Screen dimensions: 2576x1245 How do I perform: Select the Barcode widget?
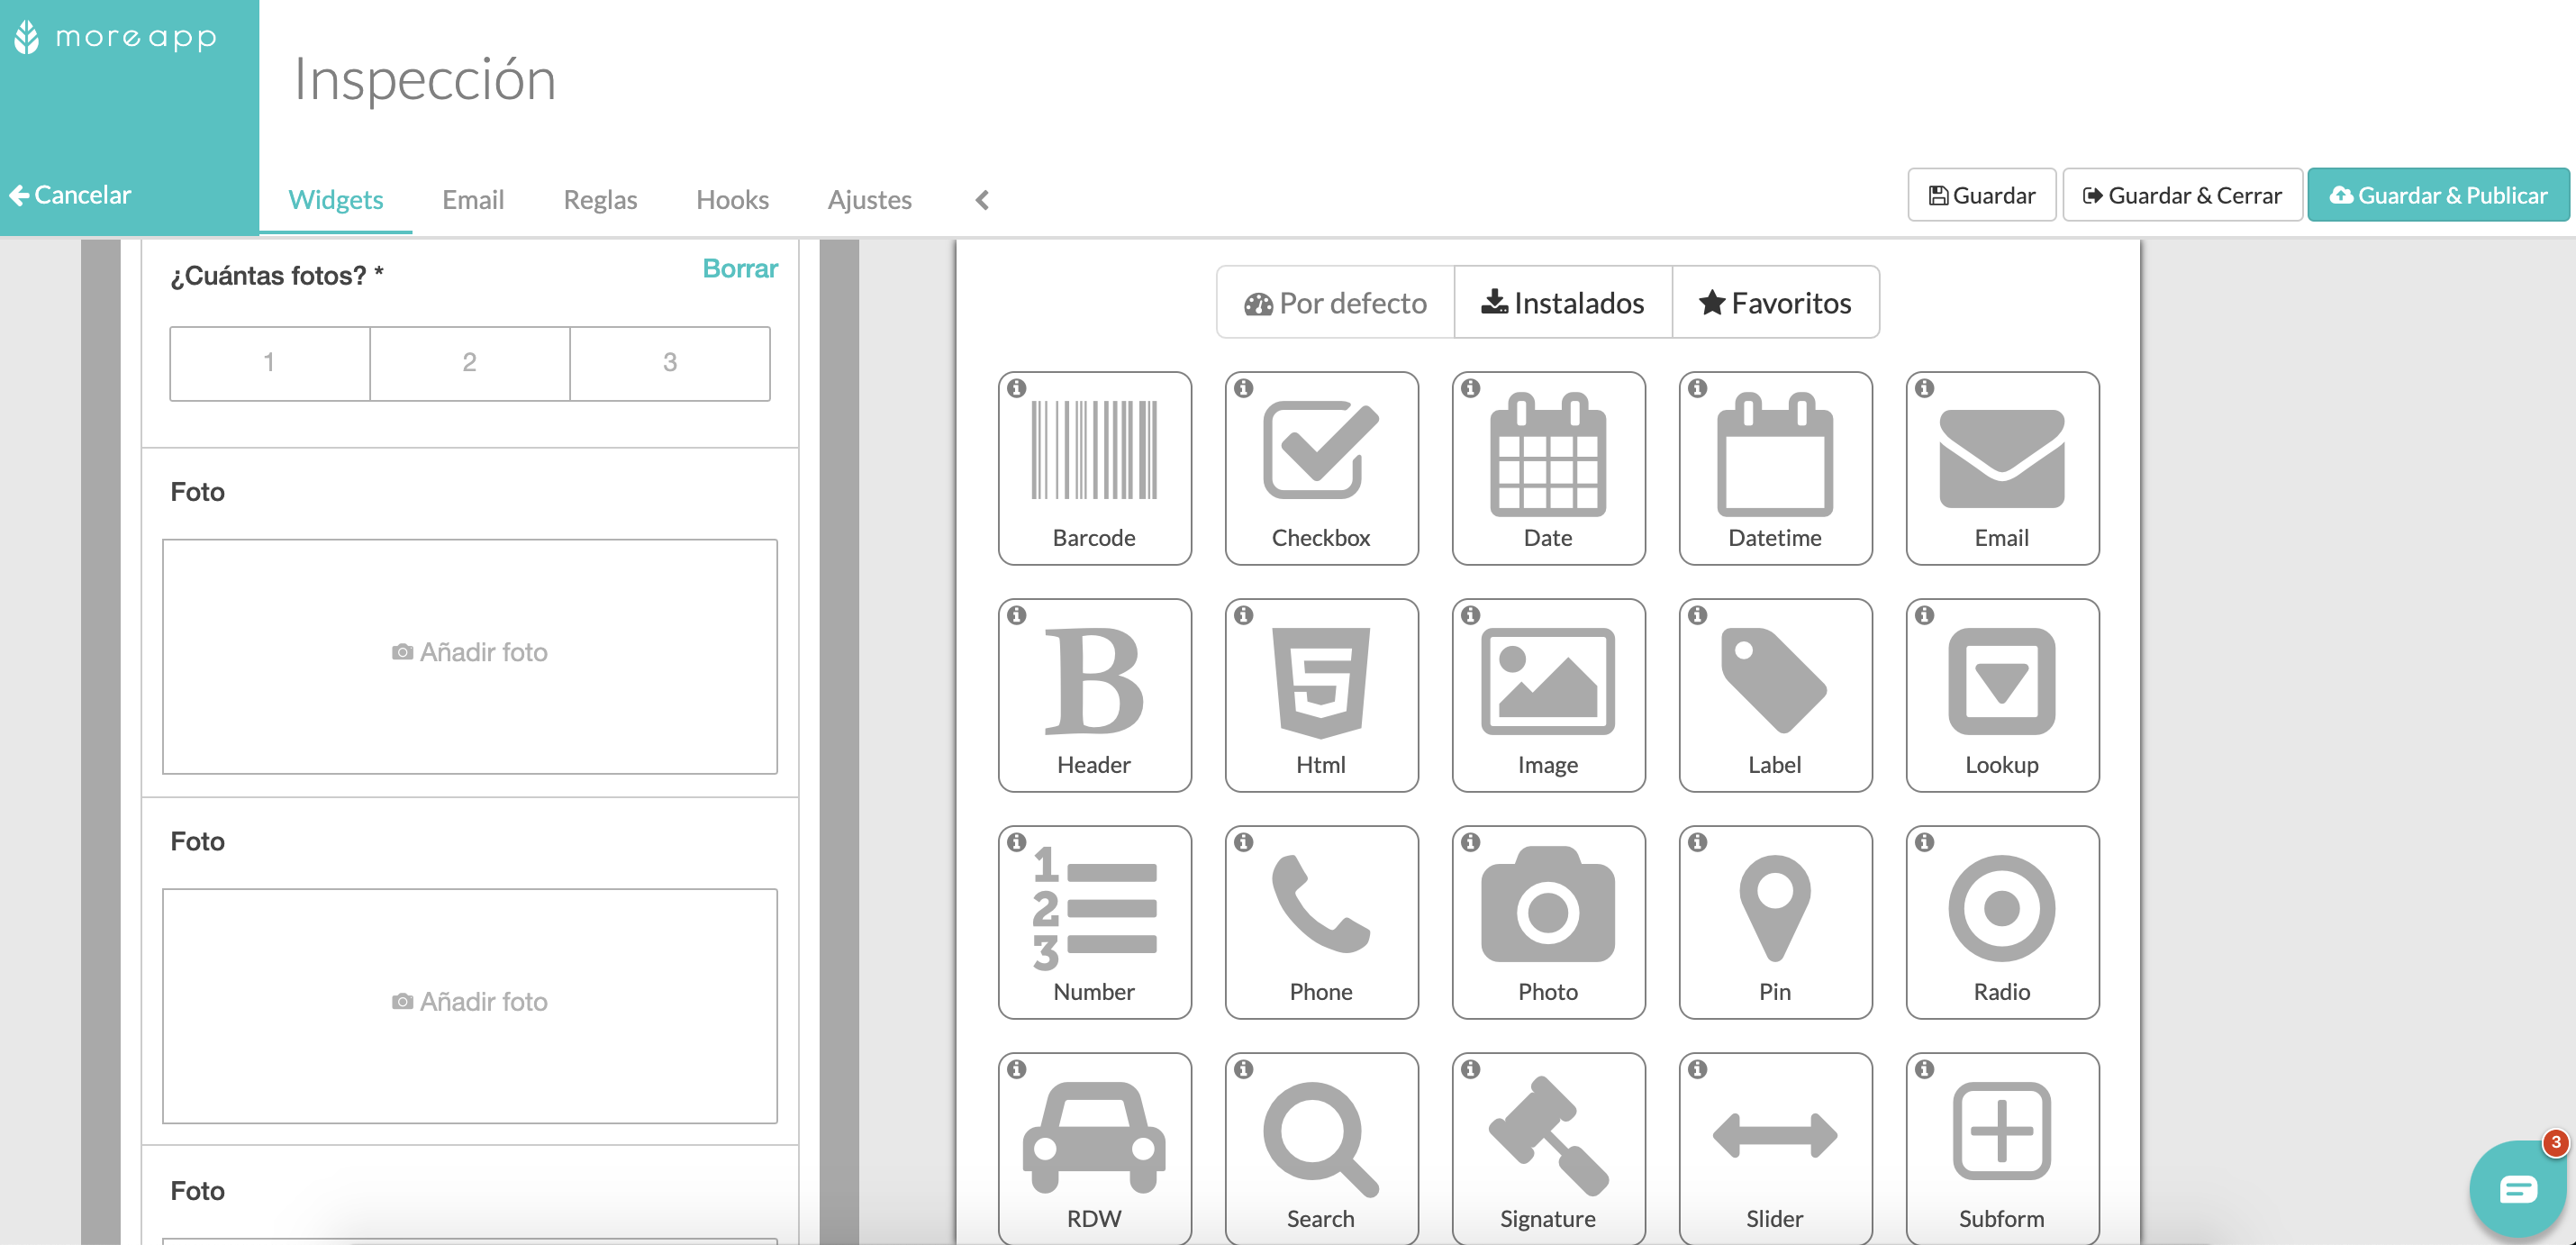1096,465
